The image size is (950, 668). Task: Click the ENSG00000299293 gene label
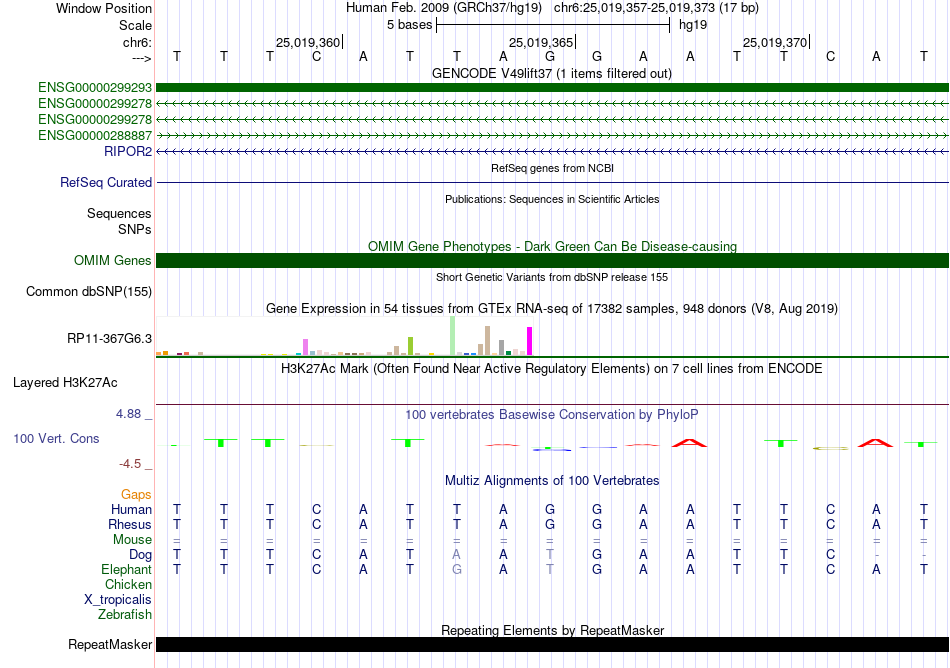point(95,88)
